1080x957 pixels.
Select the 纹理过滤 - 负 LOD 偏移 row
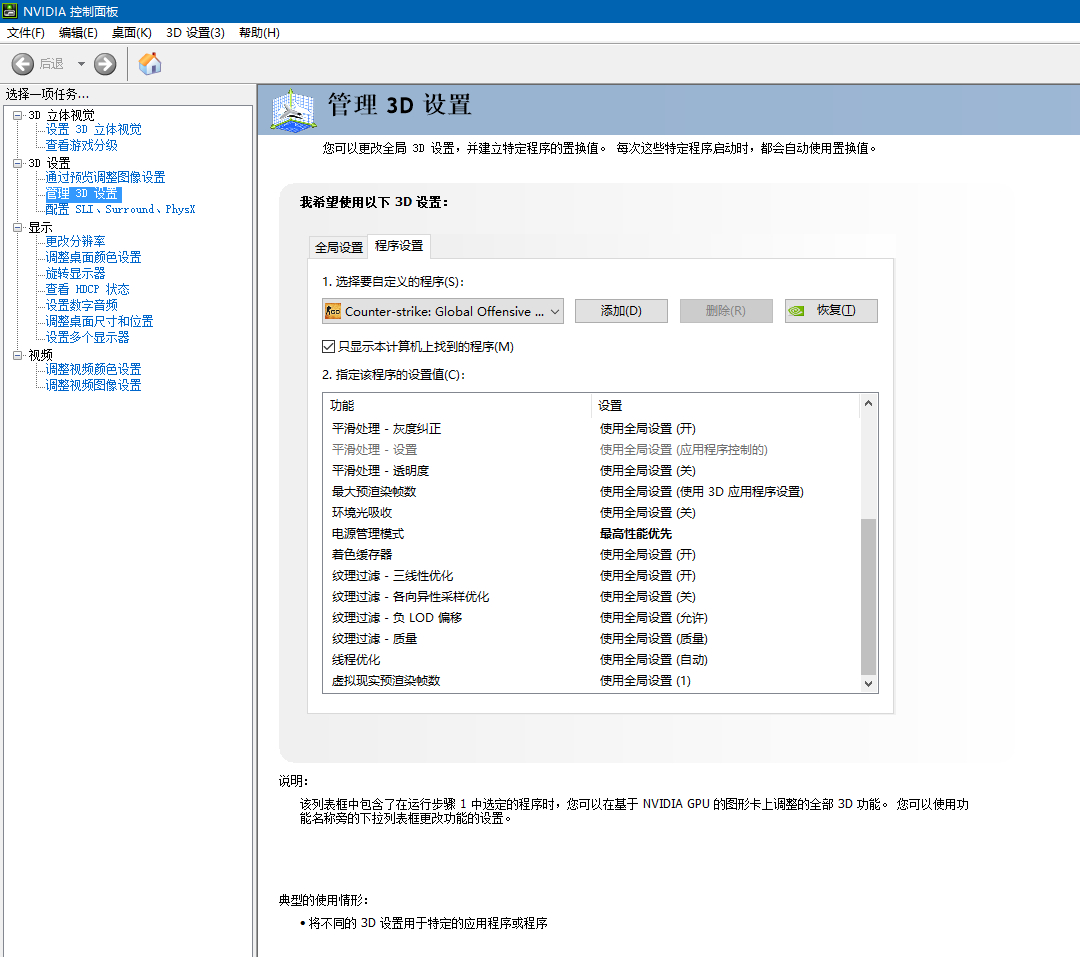(592, 618)
